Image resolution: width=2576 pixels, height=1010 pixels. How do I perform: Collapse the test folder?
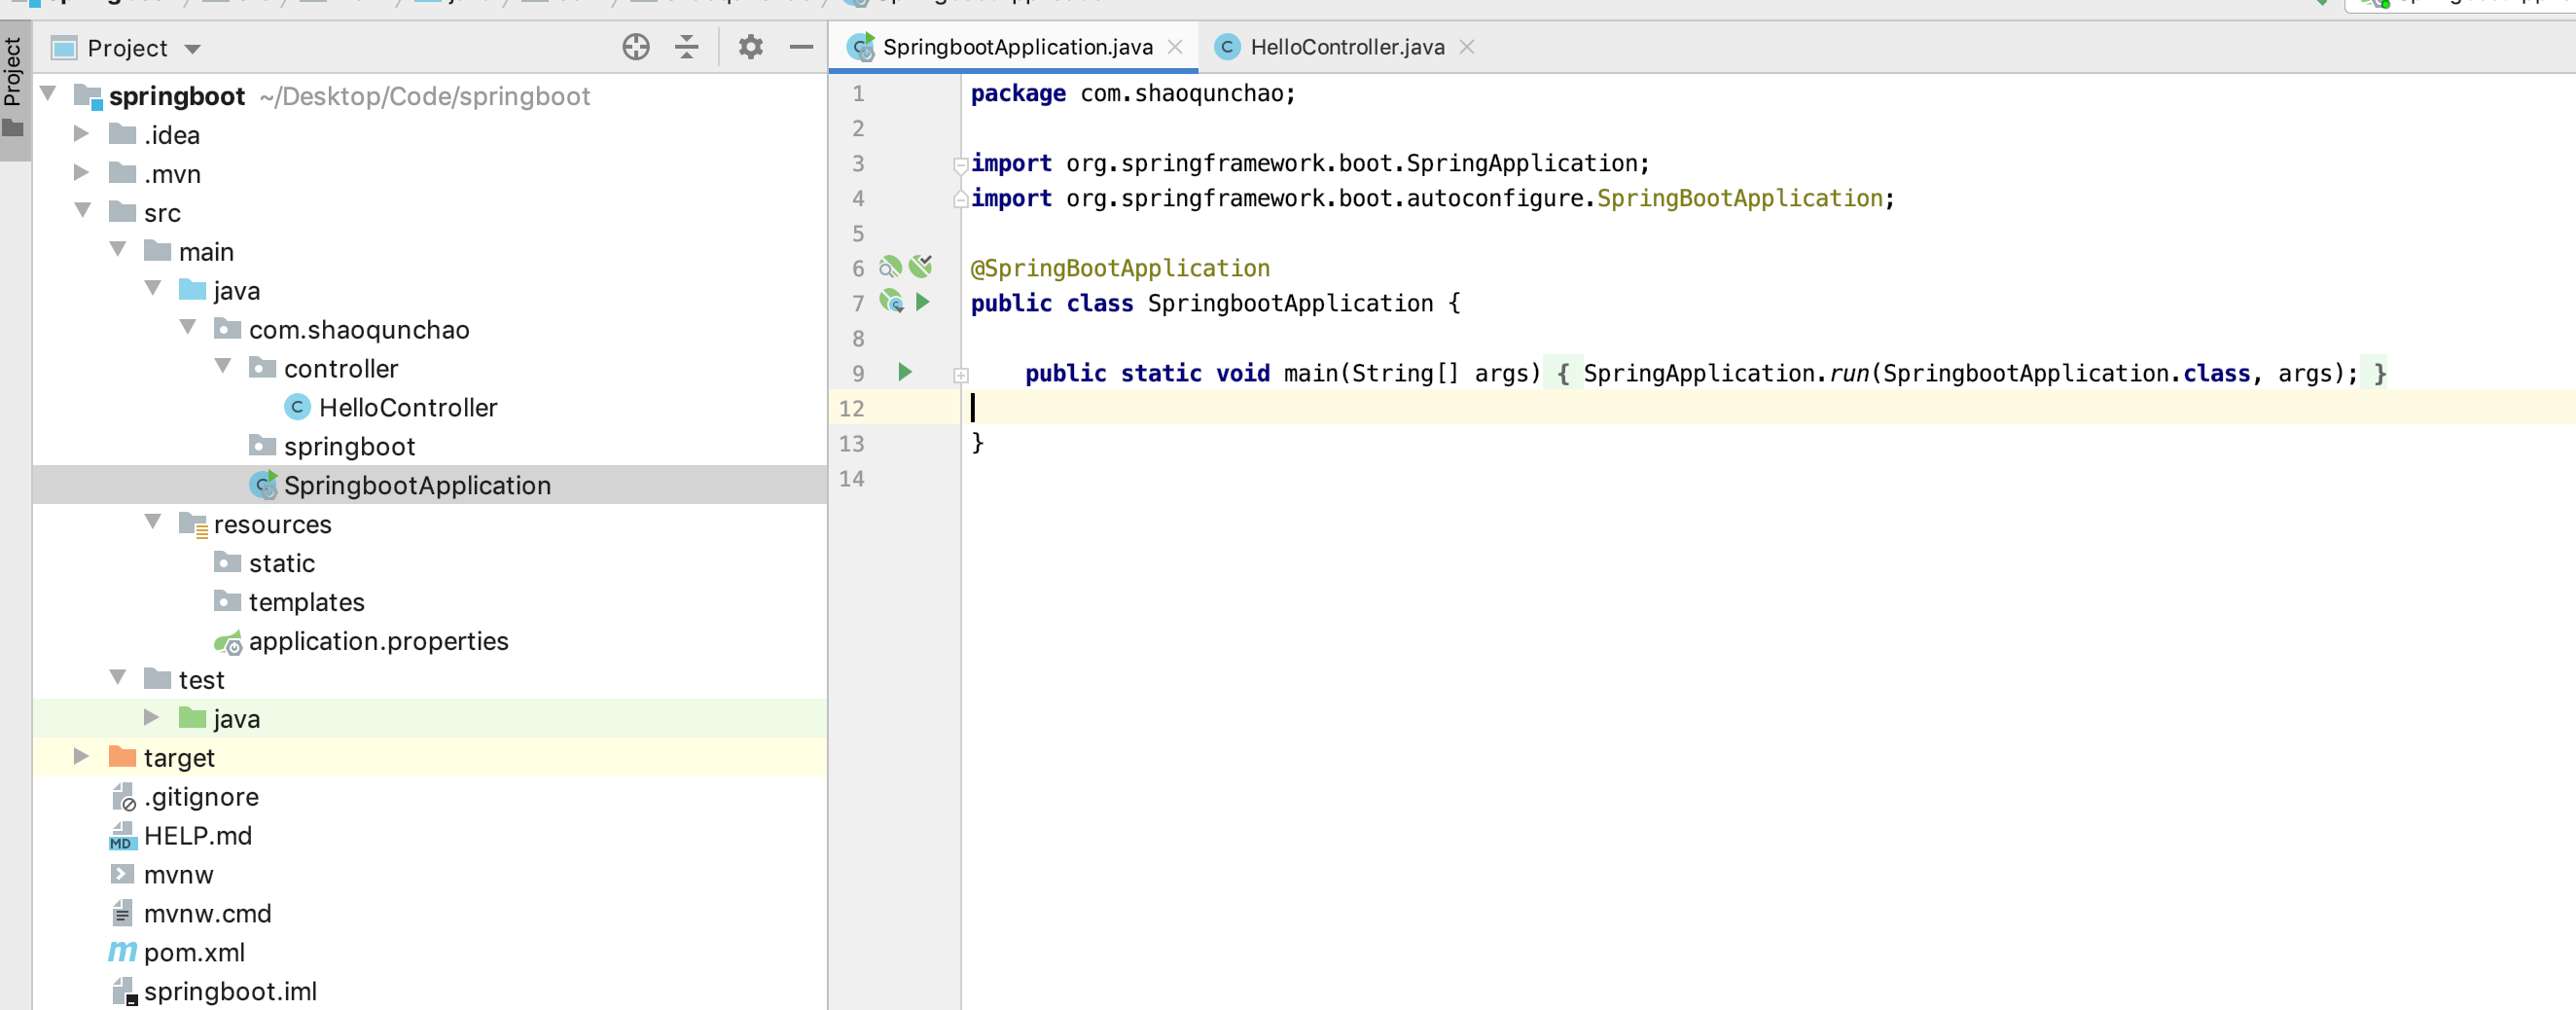[118, 678]
